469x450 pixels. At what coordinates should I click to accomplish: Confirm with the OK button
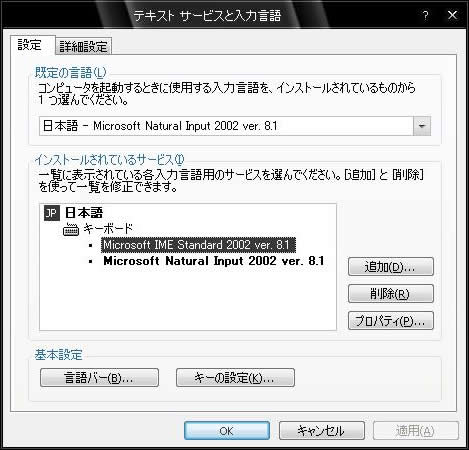pos(227,431)
